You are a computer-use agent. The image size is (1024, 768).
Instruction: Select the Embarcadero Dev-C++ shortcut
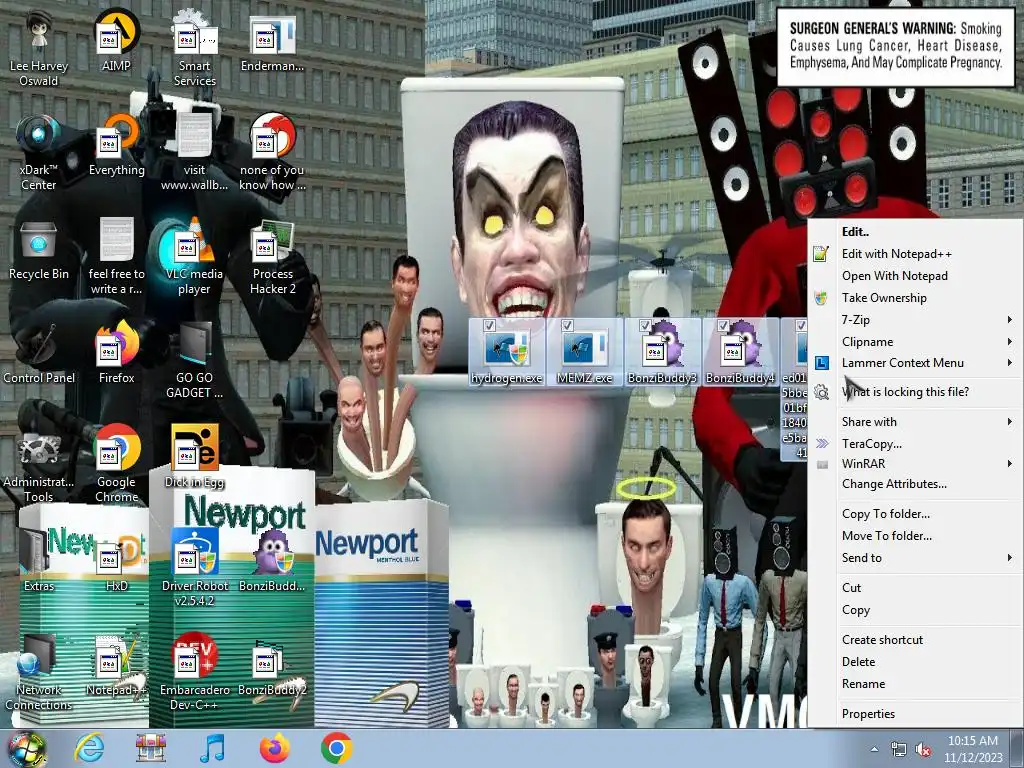click(195, 673)
